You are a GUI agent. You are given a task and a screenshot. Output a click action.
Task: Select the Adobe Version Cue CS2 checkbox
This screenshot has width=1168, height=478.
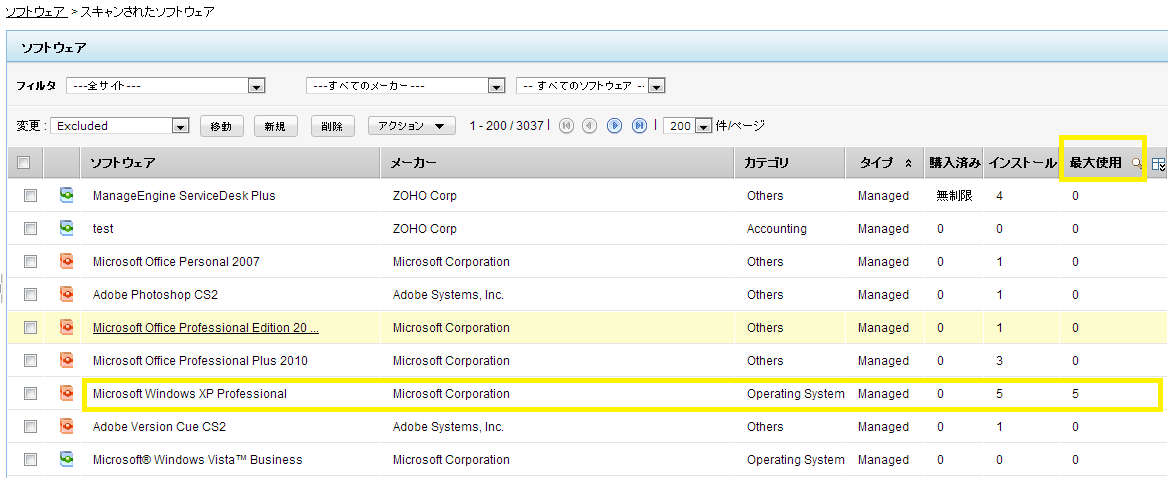31,427
